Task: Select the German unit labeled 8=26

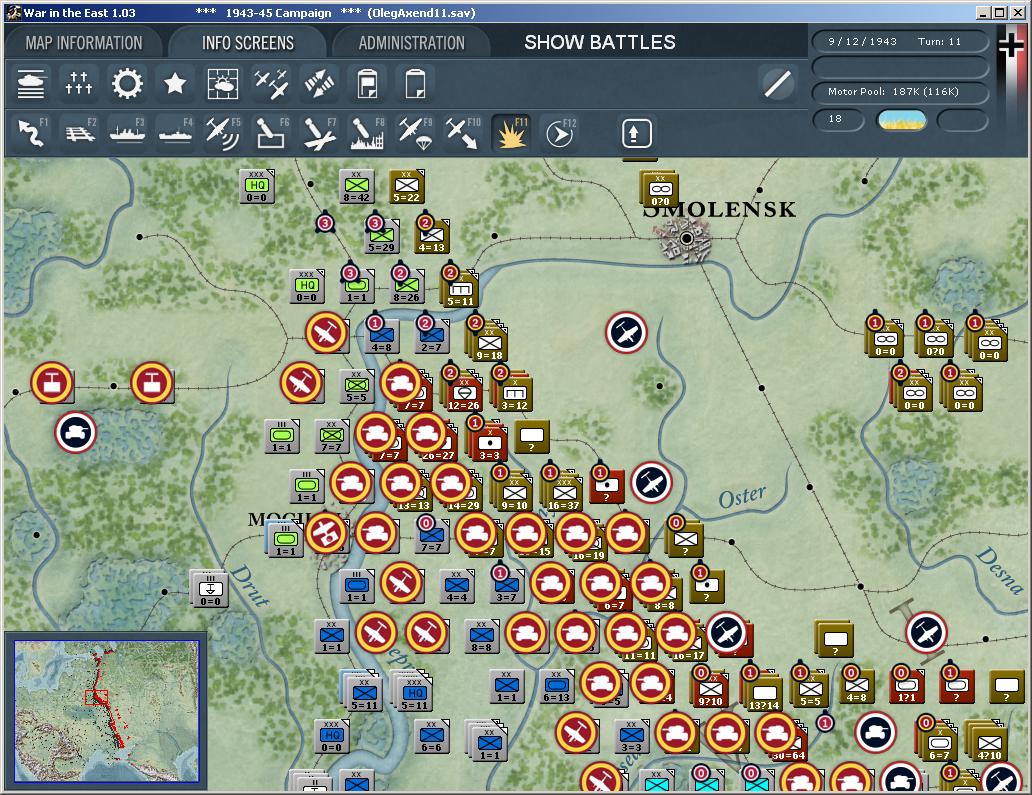Action: pos(407,286)
